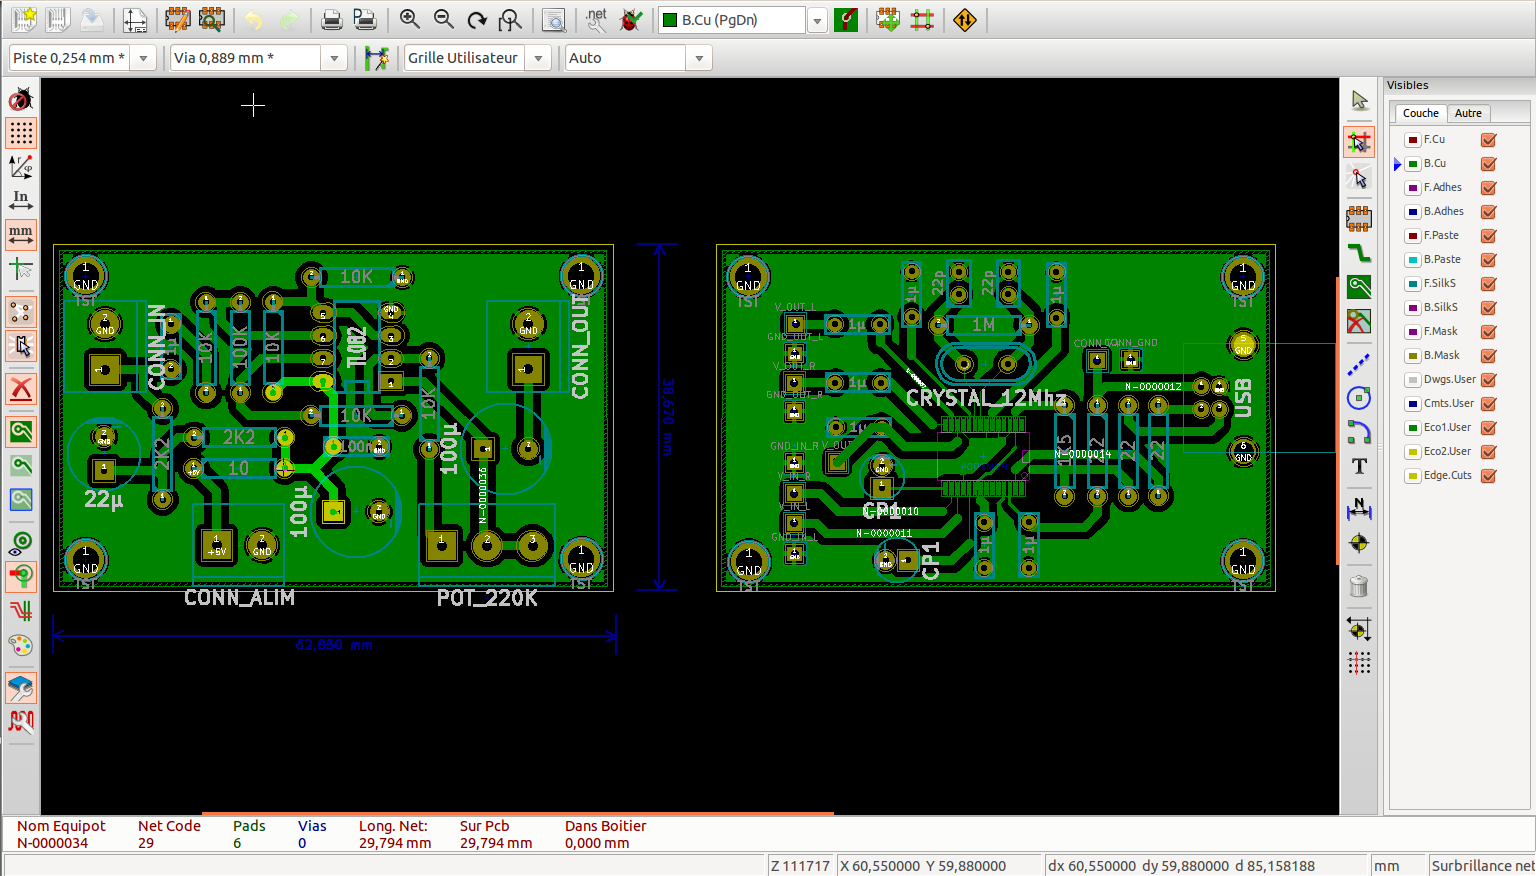The height and width of the screenshot is (876, 1536).
Task: Select the Highlight Net tool
Action: click(1359, 142)
